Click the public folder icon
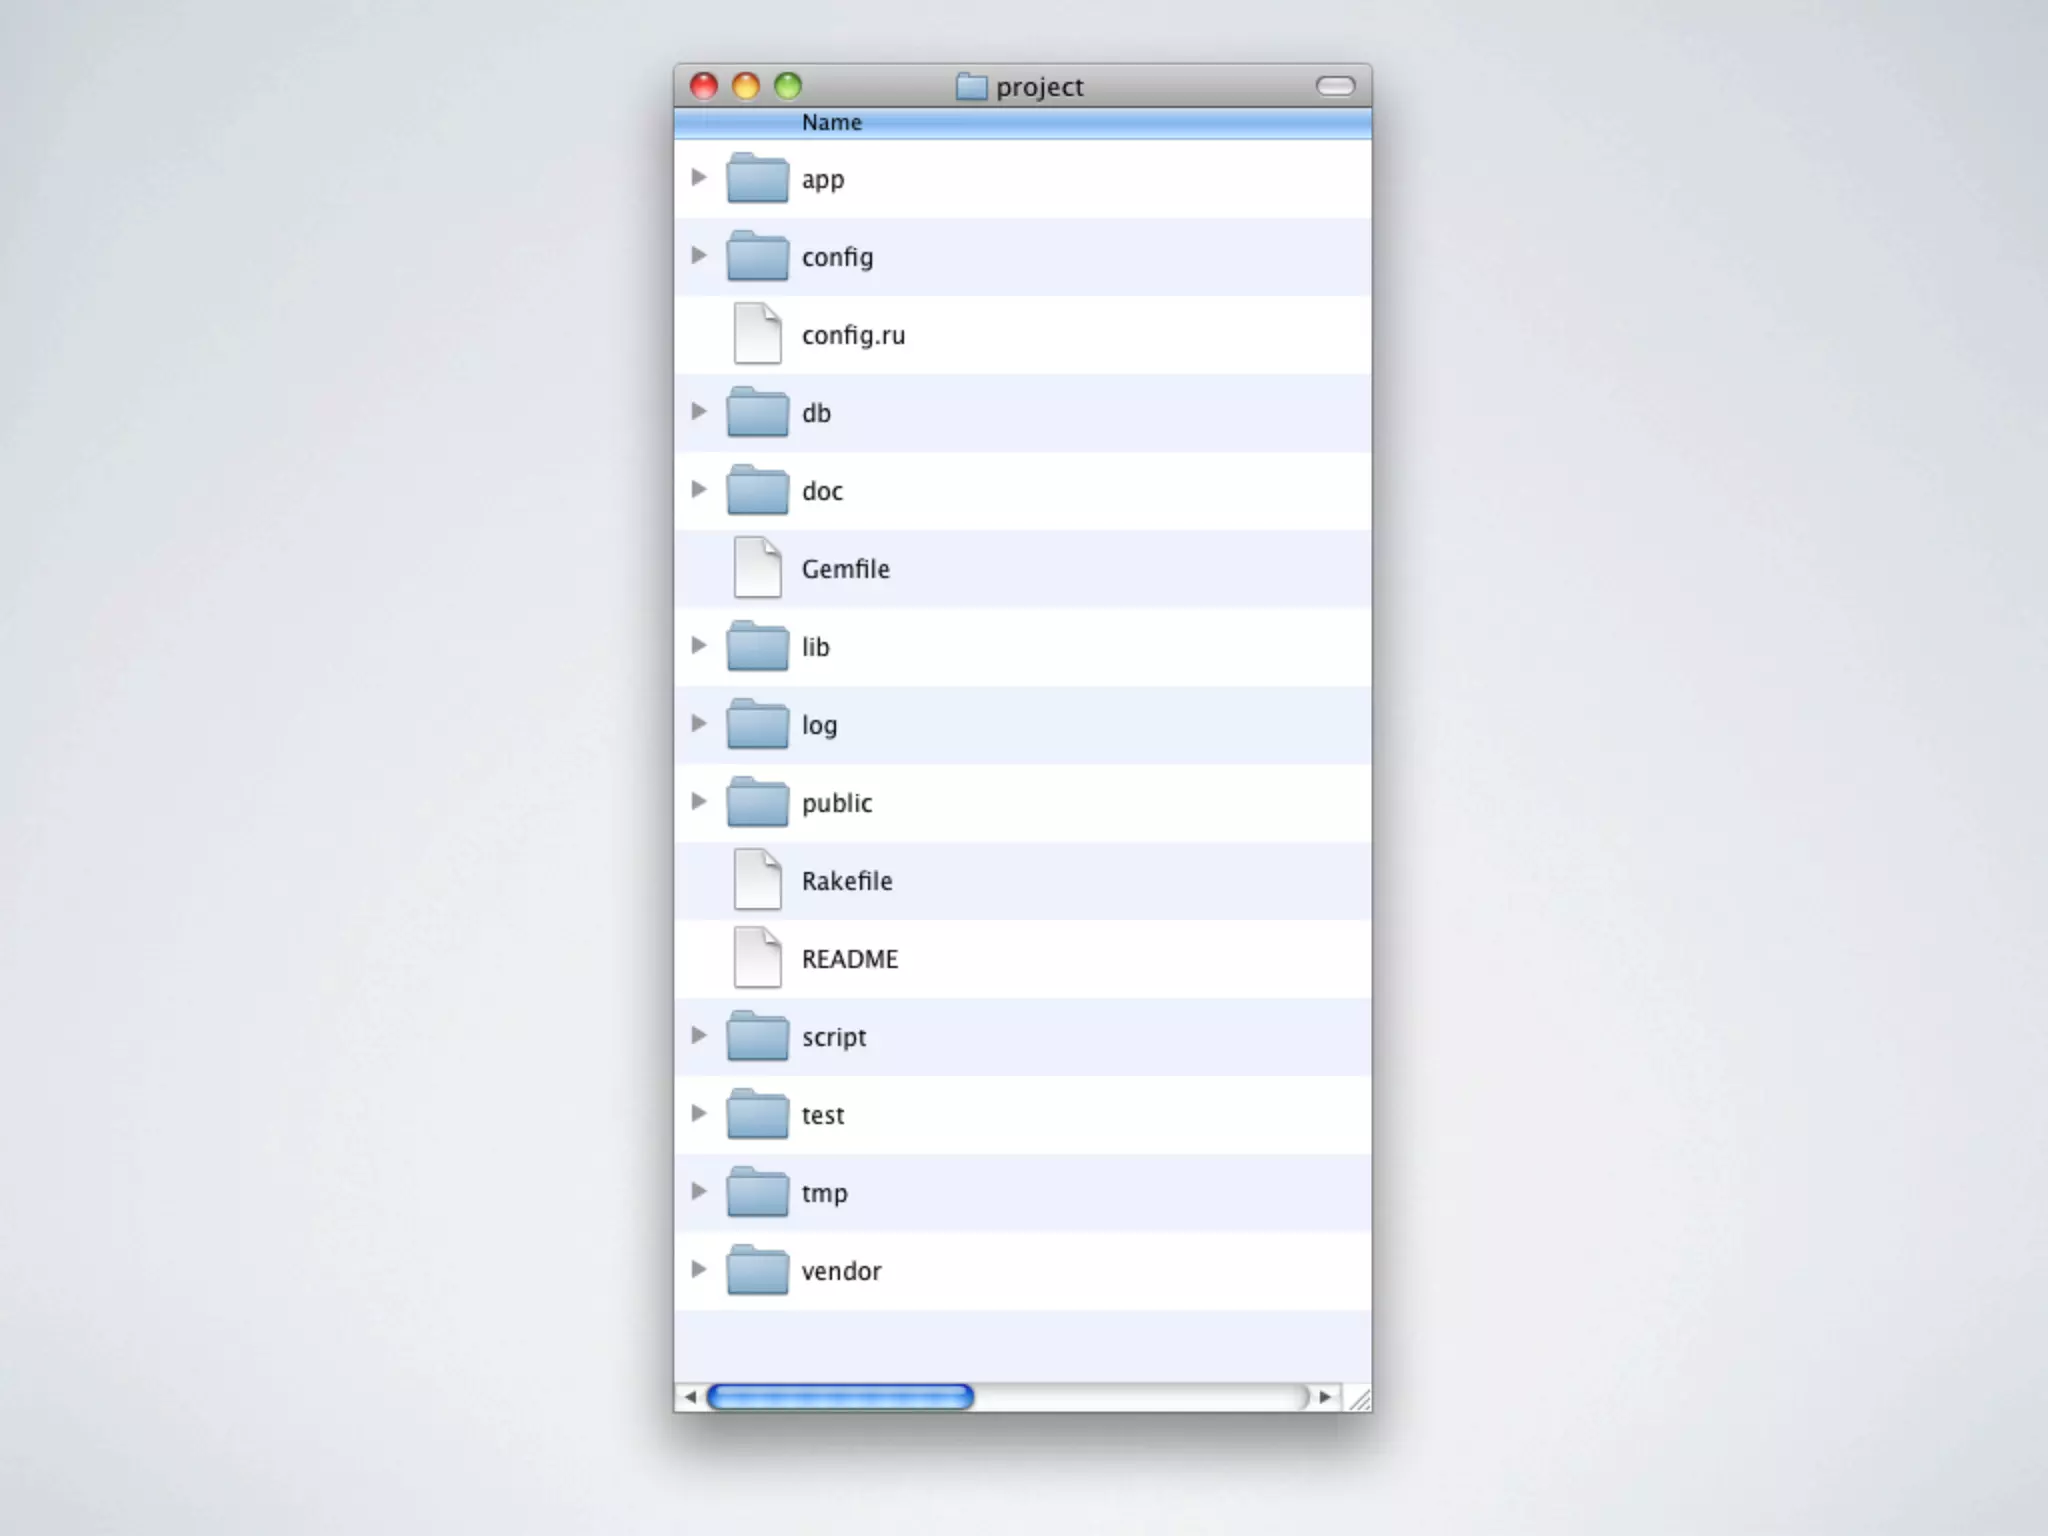2048x1536 pixels. (x=757, y=803)
